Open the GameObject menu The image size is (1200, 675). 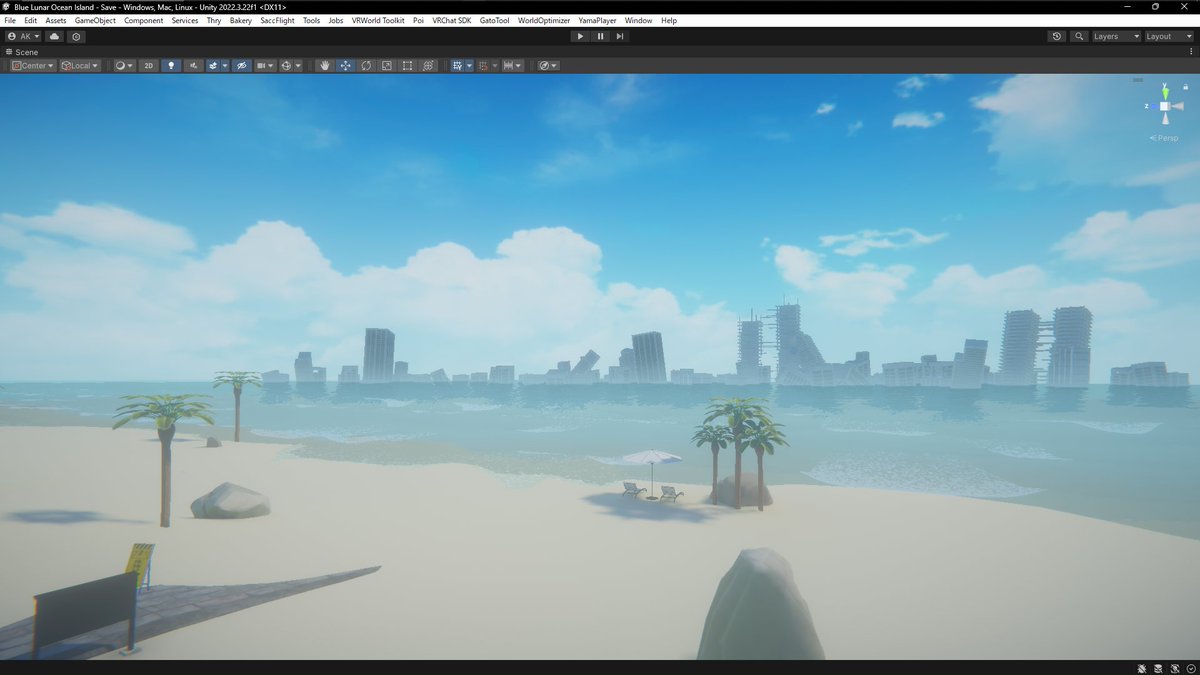[x=95, y=20]
